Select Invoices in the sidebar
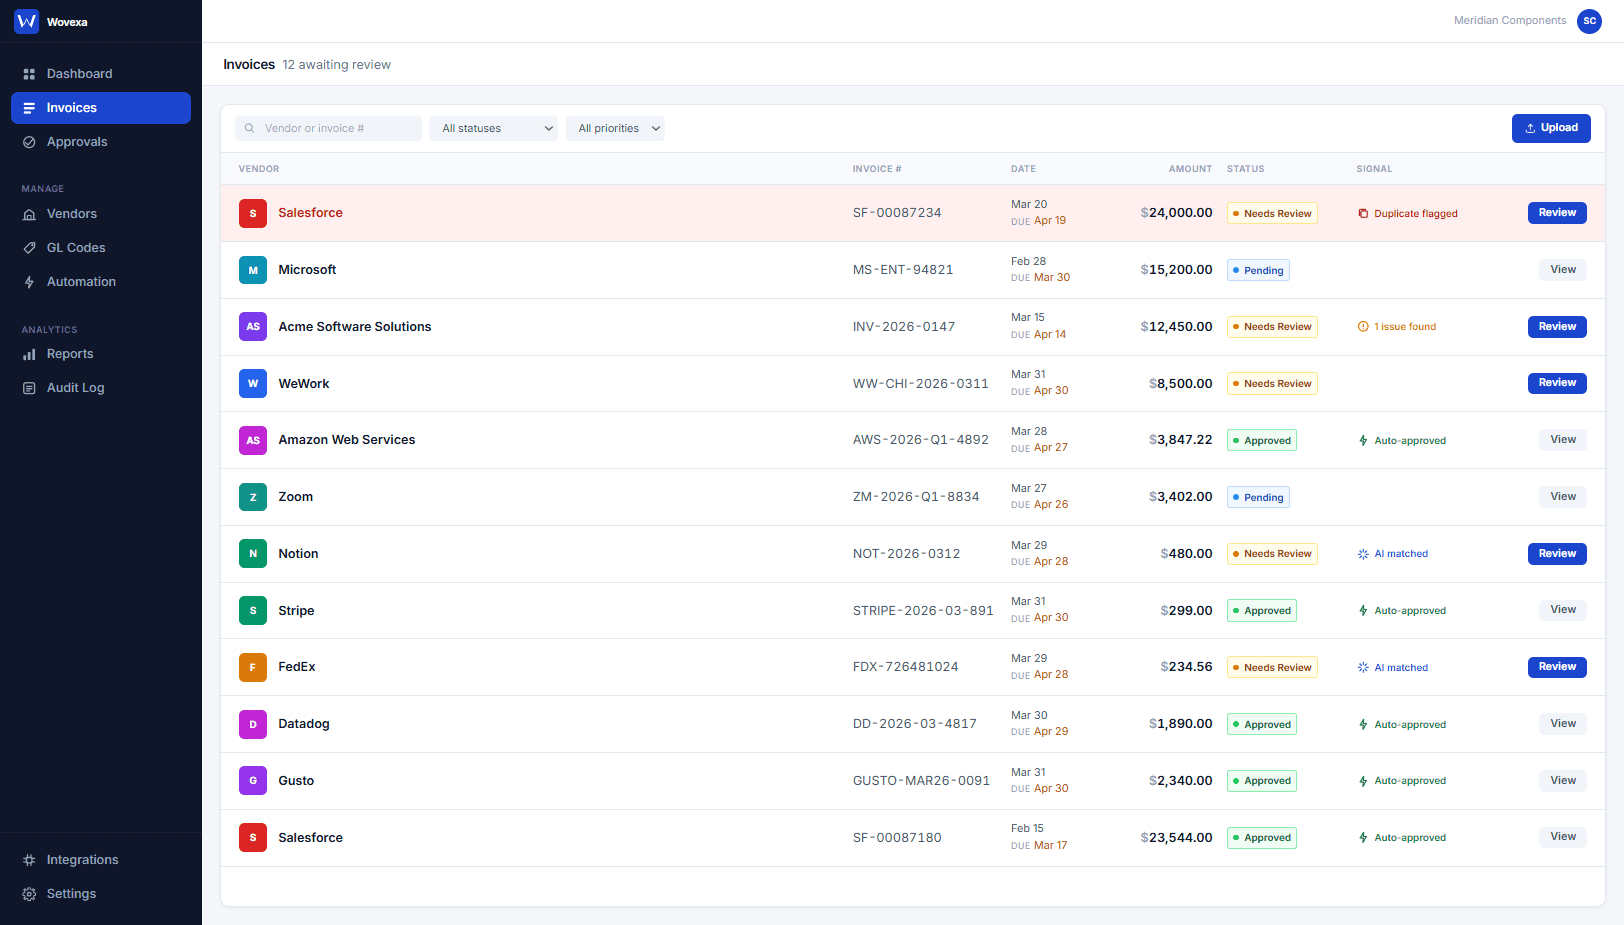The image size is (1624, 925). 71,107
